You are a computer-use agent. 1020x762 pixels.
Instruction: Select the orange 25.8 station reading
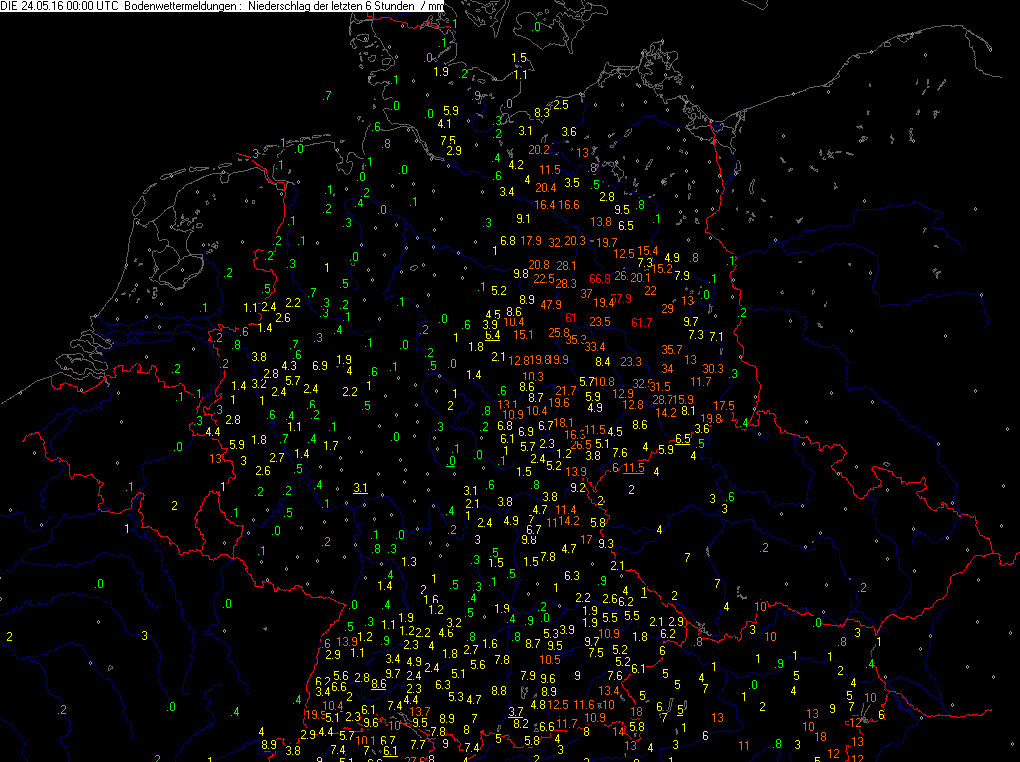tap(559, 333)
